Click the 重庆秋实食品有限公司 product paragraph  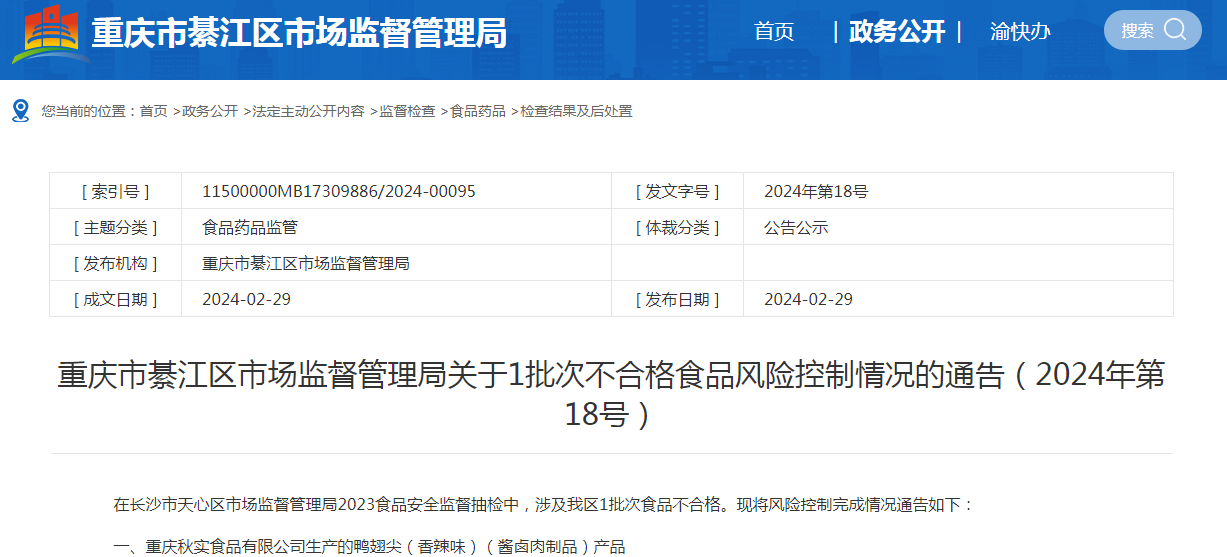click(x=369, y=546)
